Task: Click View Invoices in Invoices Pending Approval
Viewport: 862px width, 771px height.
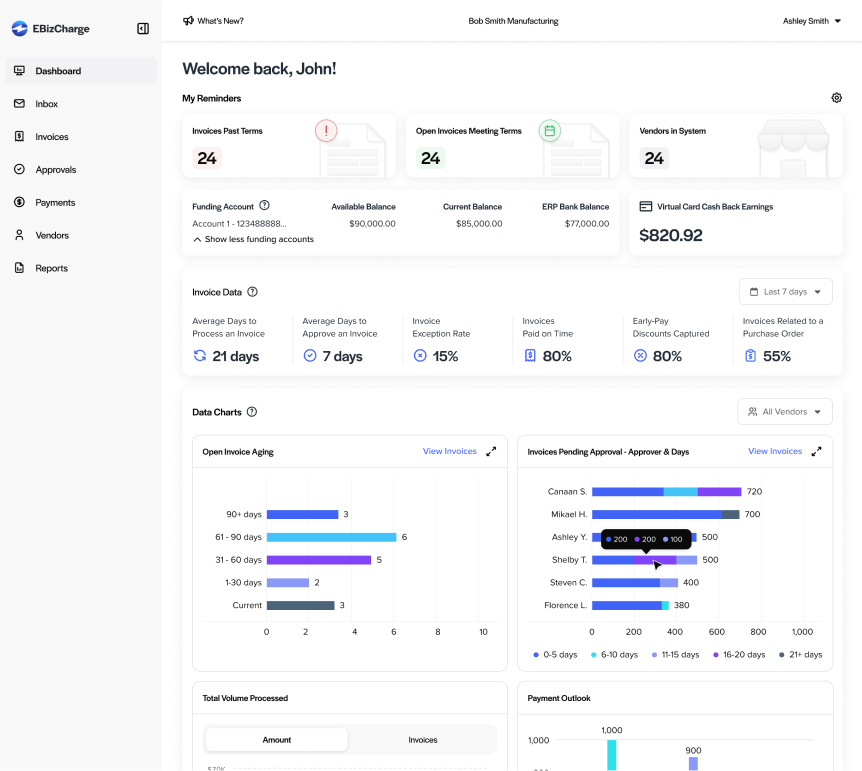Action: coord(775,451)
